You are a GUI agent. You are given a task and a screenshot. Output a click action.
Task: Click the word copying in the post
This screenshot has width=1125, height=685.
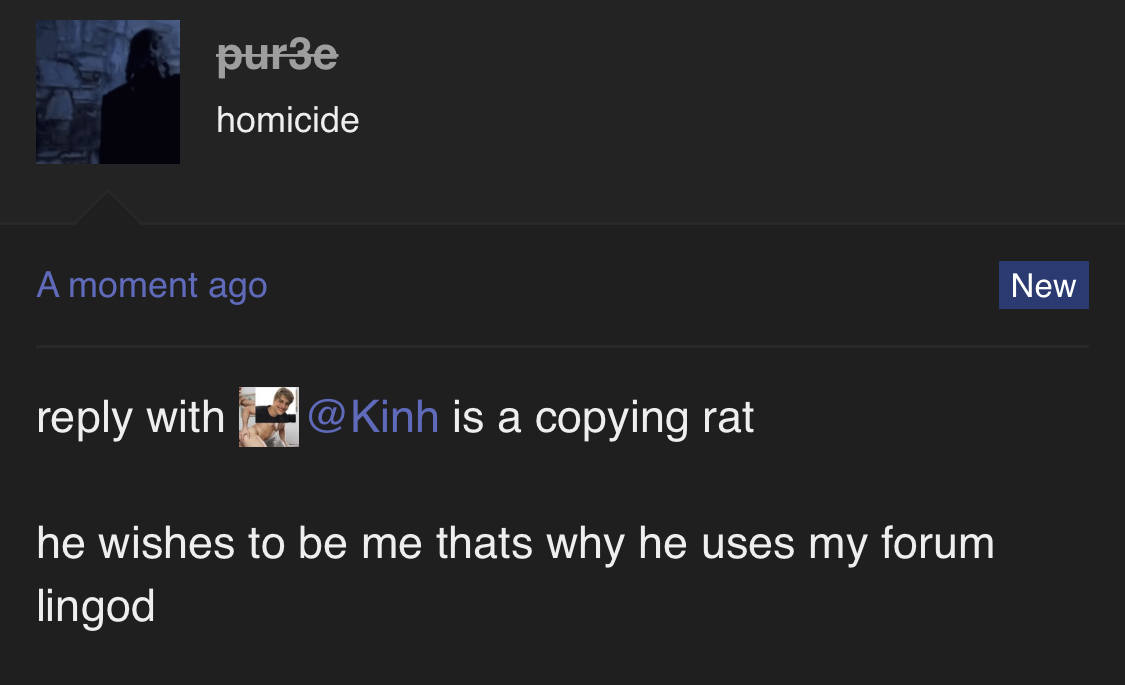(x=611, y=419)
